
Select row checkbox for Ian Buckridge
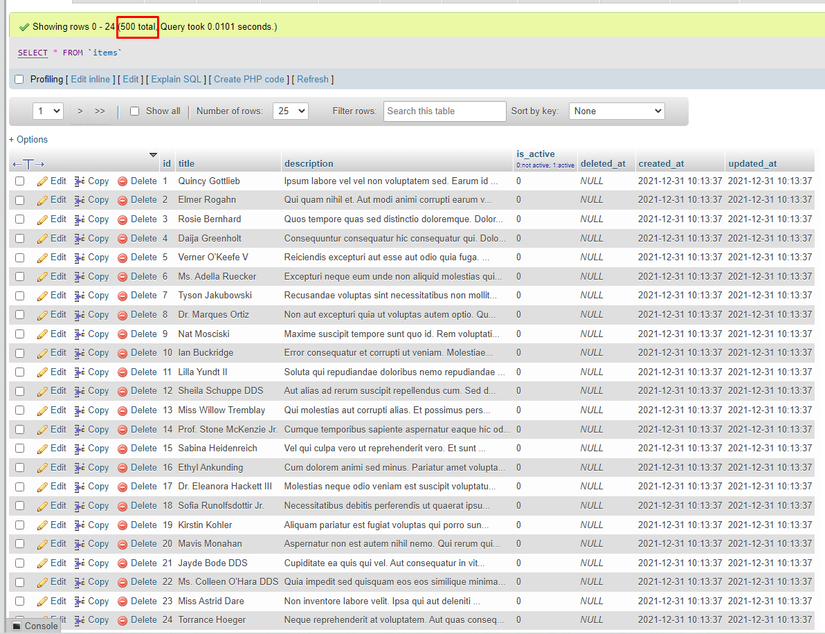(x=20, y=353)
